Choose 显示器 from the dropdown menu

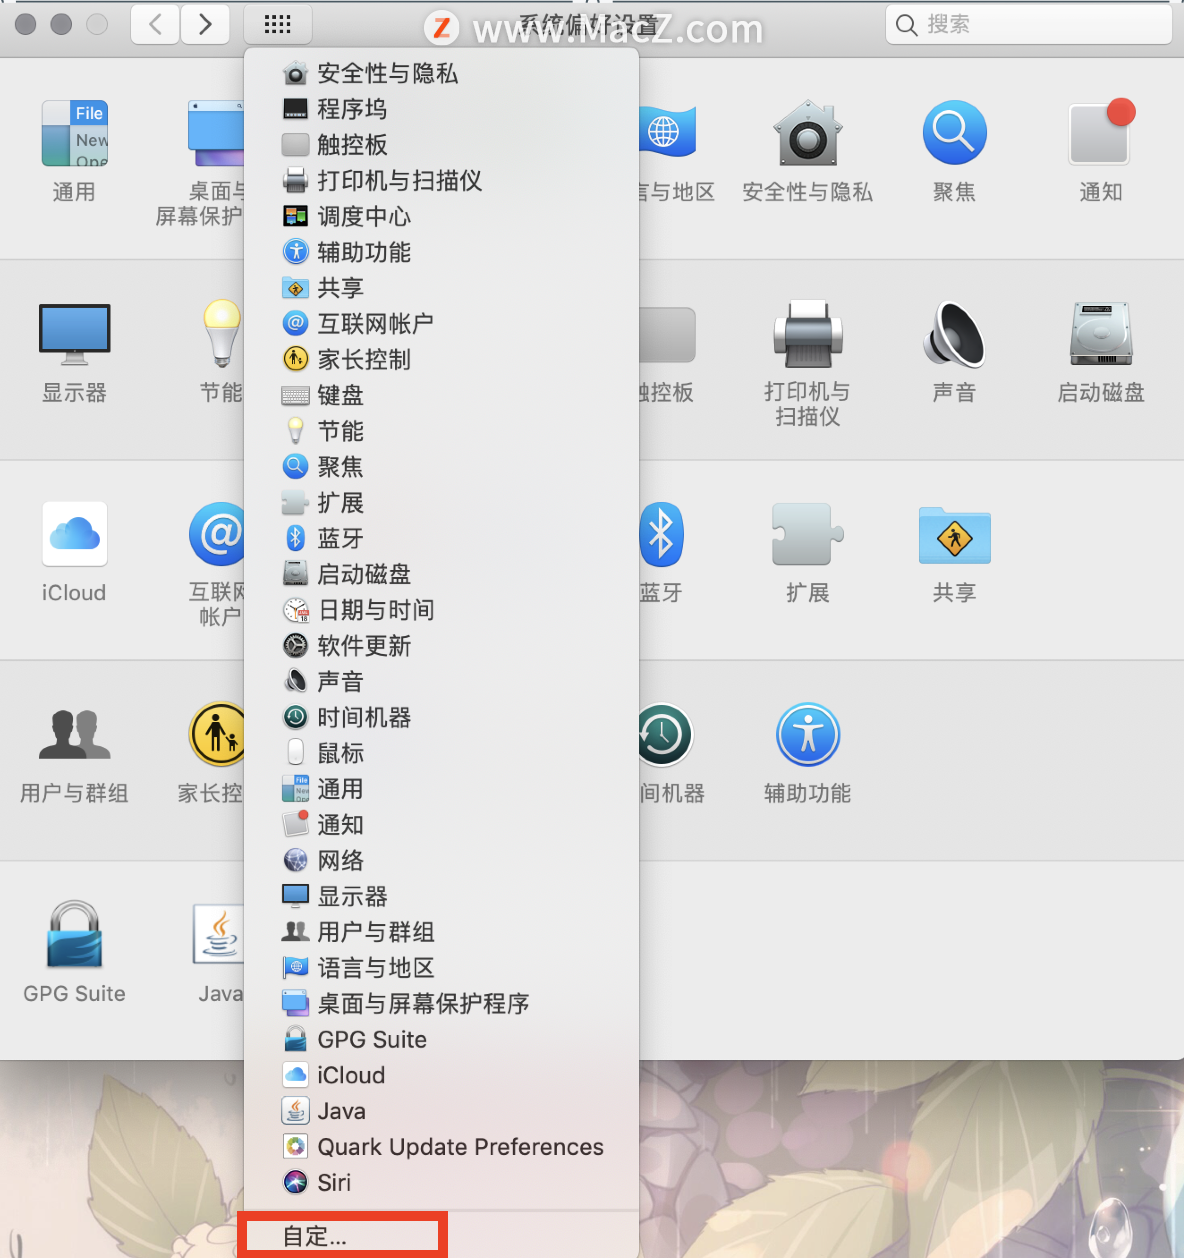(441, 897)
